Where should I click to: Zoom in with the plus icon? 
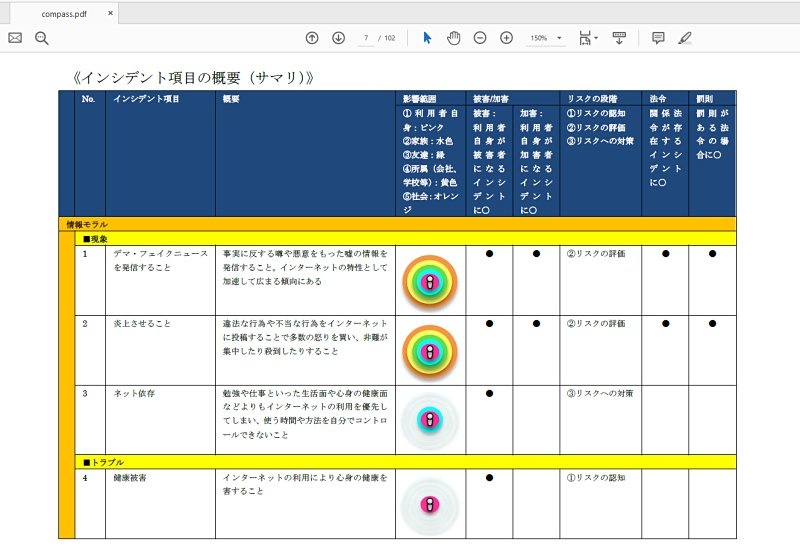pyautogui.click(x=506, y=38)
